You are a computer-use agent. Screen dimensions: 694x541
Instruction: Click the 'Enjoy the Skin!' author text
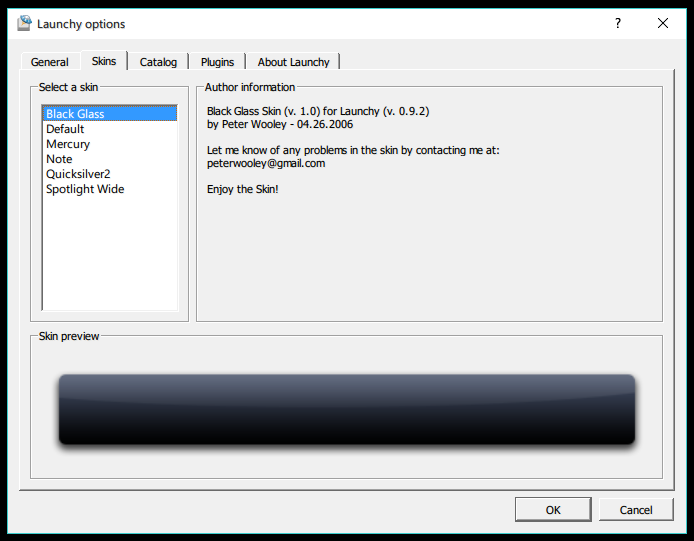tap(243, 189)
